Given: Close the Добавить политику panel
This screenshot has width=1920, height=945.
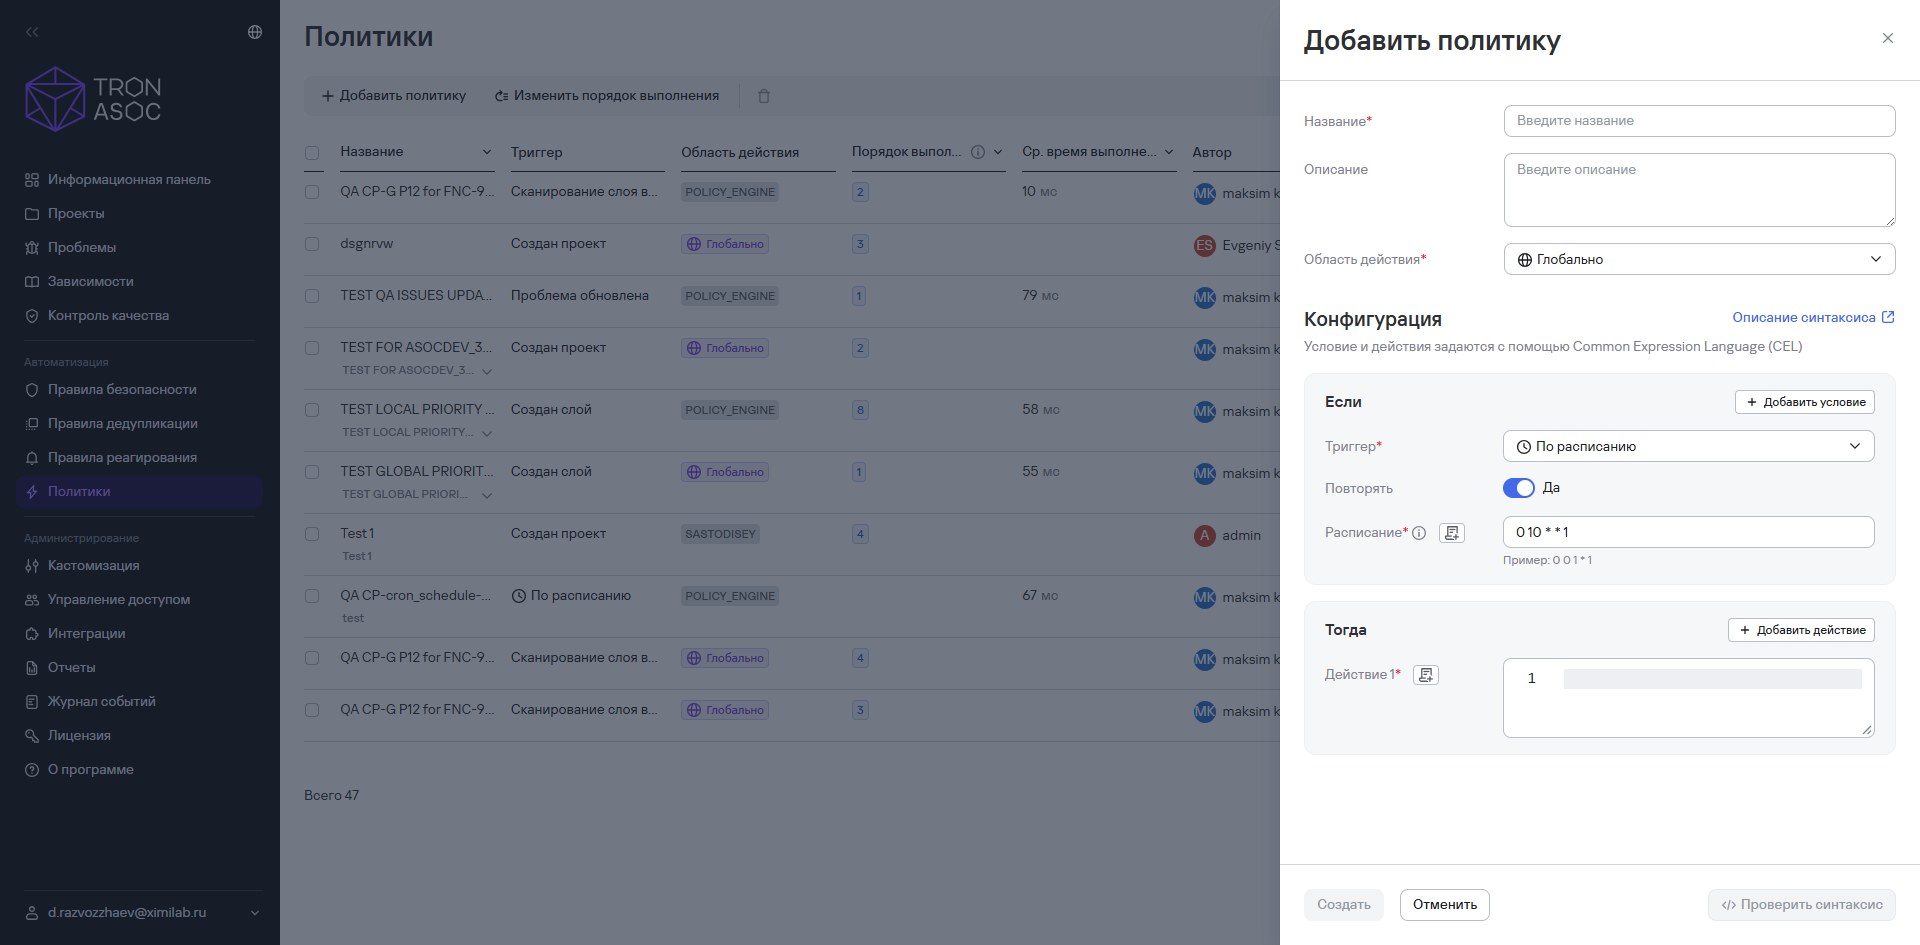Looking at the screenshot, I should 1888,38.
